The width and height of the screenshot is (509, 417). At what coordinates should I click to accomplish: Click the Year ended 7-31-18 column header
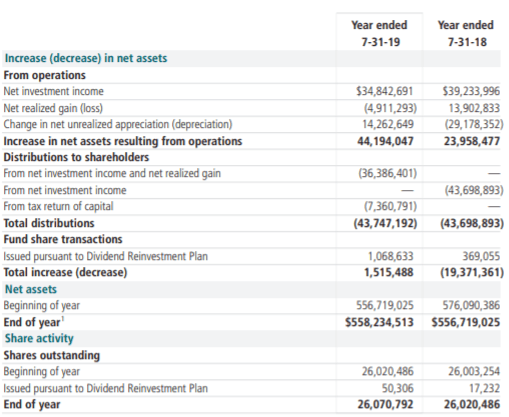tap(466, 33)
